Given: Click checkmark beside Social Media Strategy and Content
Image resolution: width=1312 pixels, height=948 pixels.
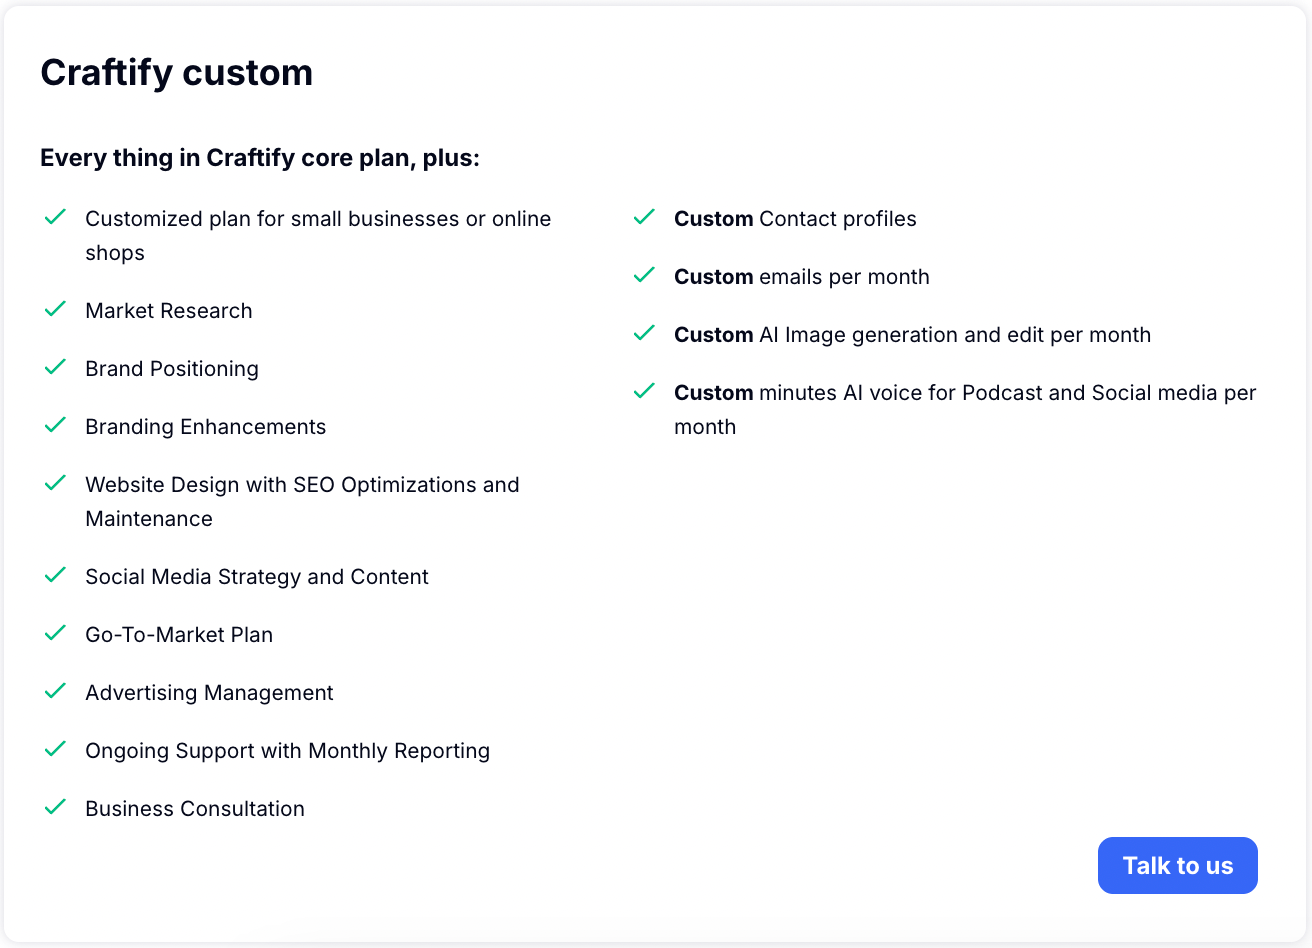Looking at the screenshot, I should (x=55, y=575).
